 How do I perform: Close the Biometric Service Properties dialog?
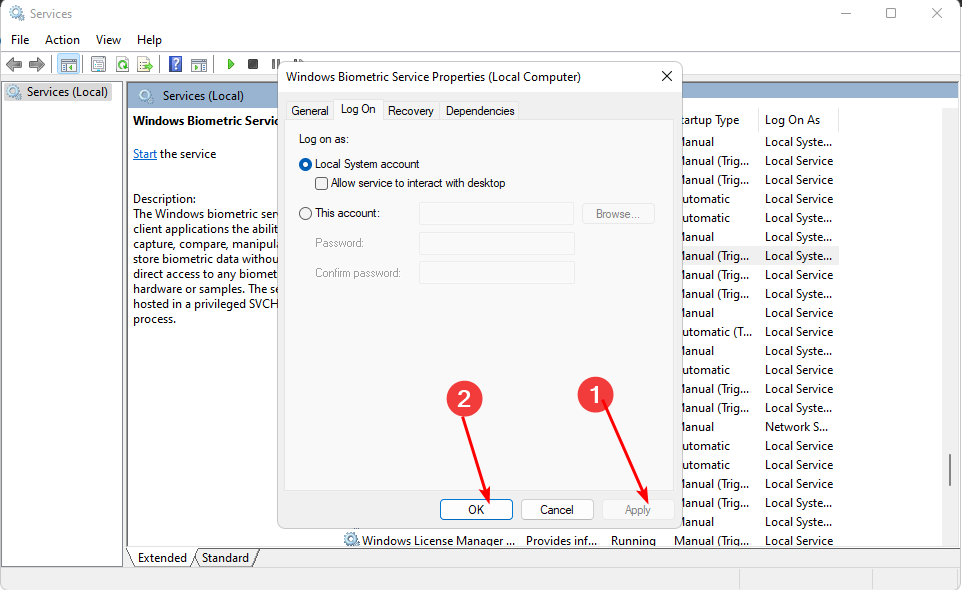click(667, 76)
